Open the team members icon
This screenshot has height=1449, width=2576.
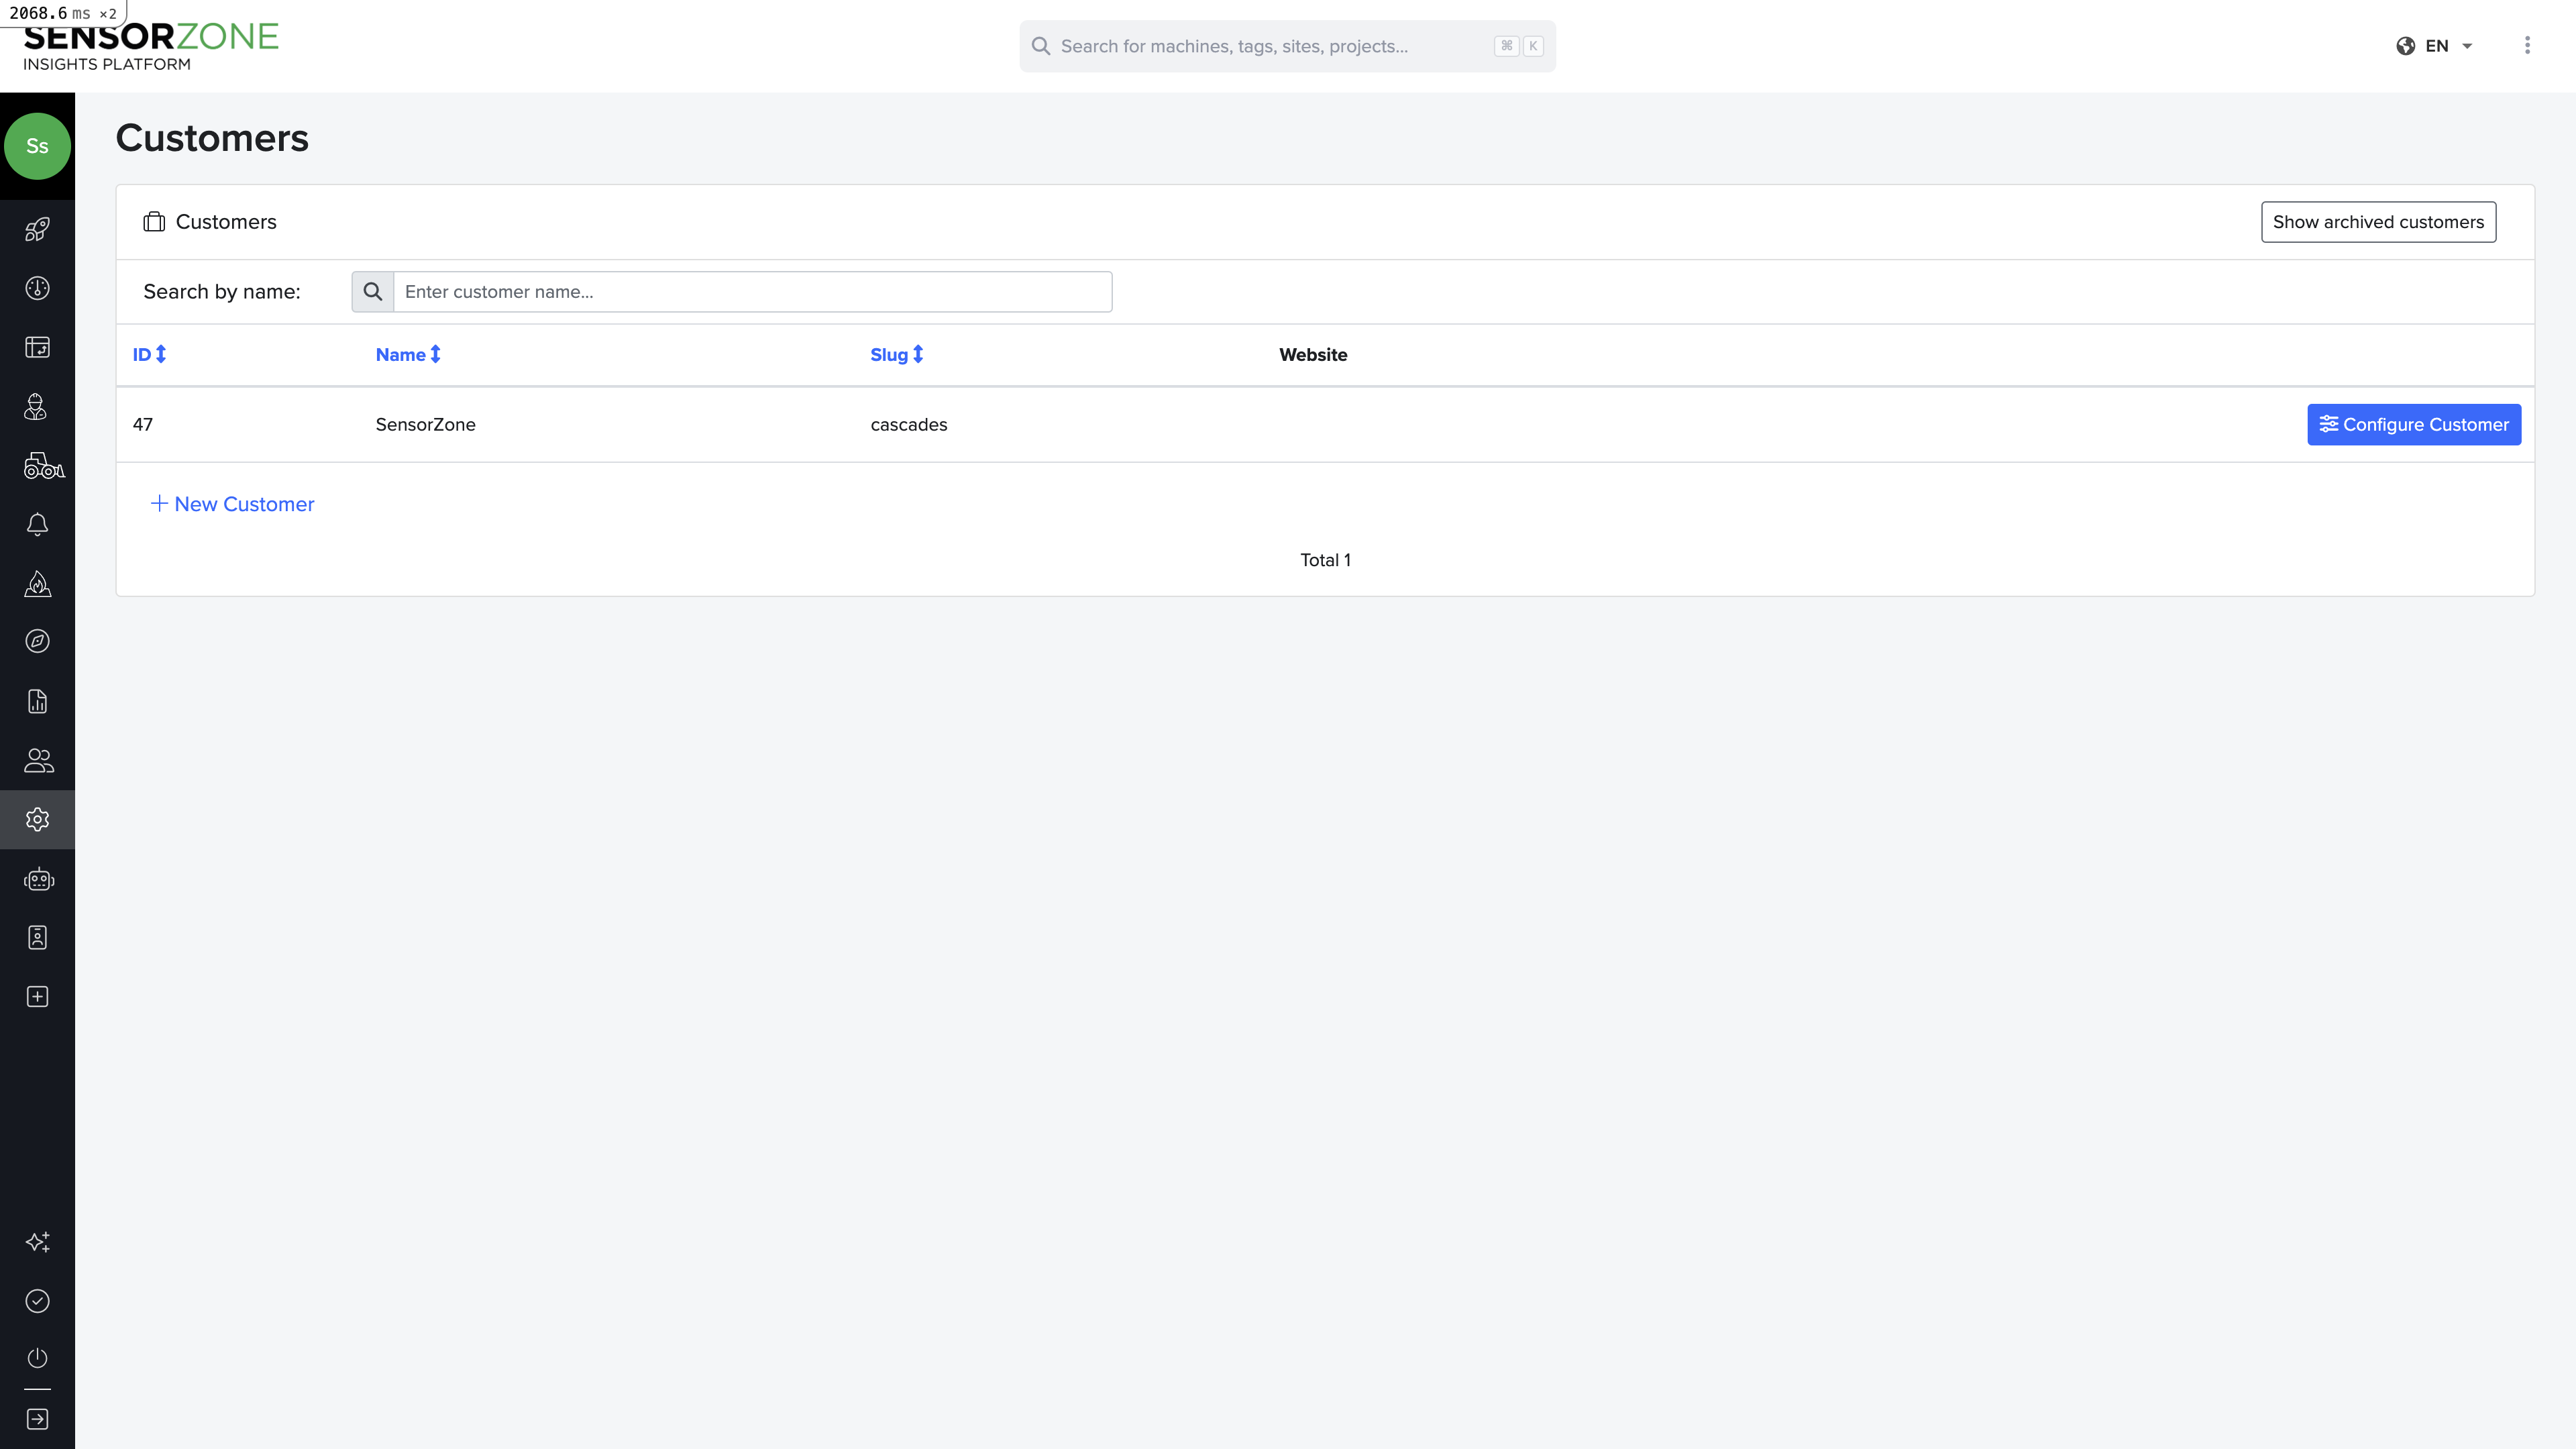pyautogui.click(x=38, y=760)
